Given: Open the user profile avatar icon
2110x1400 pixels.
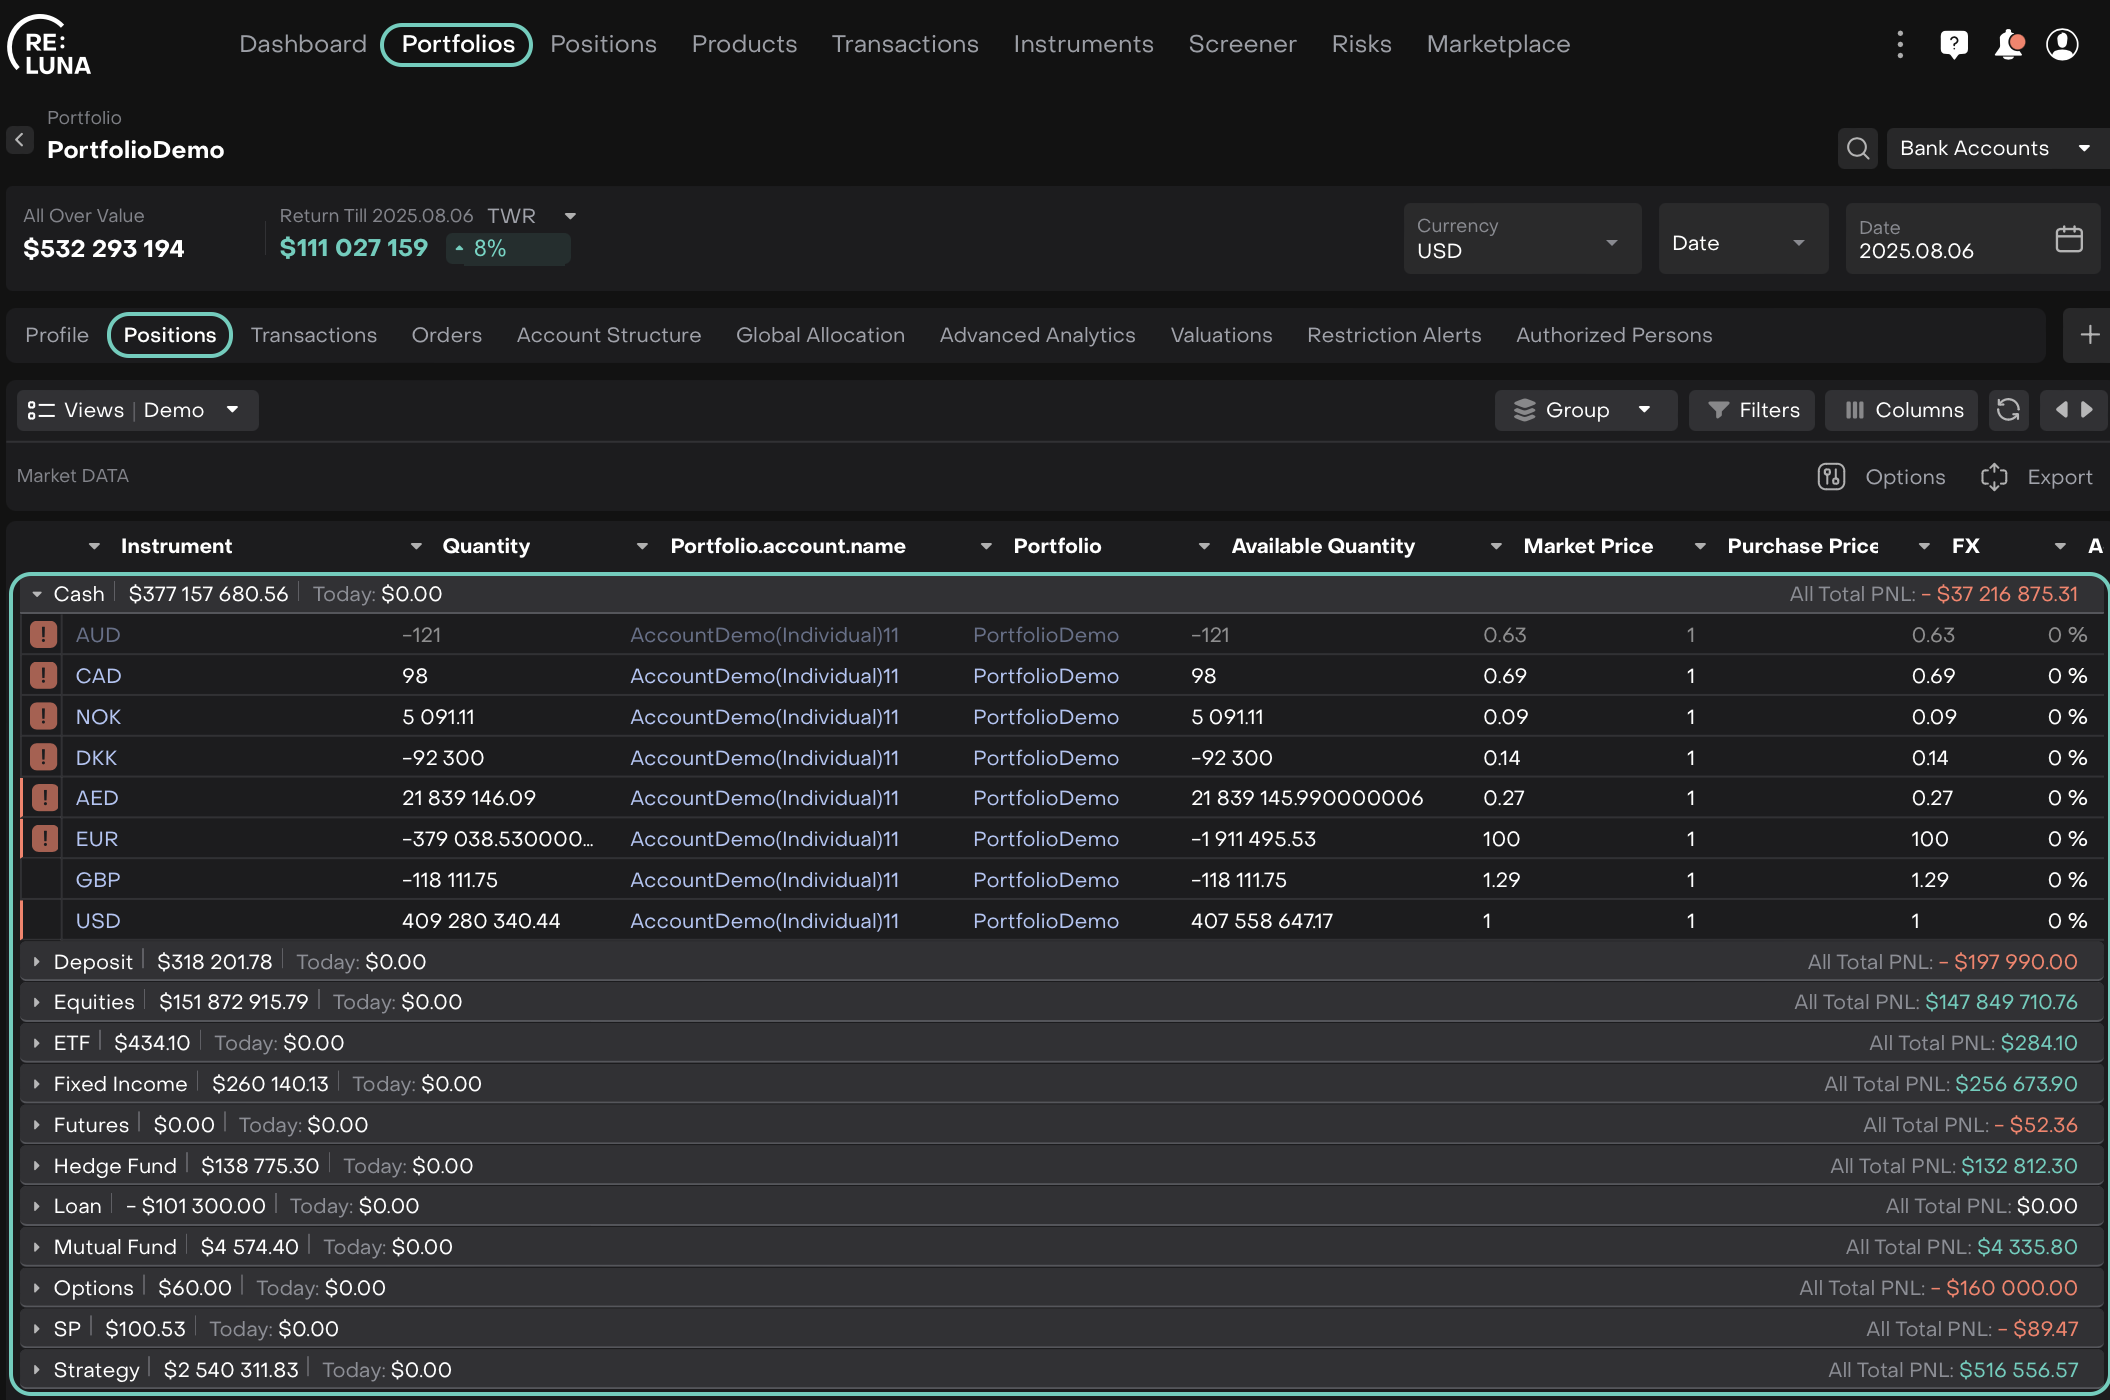Looking at the screenshot, I should [x=2062, y=44].
